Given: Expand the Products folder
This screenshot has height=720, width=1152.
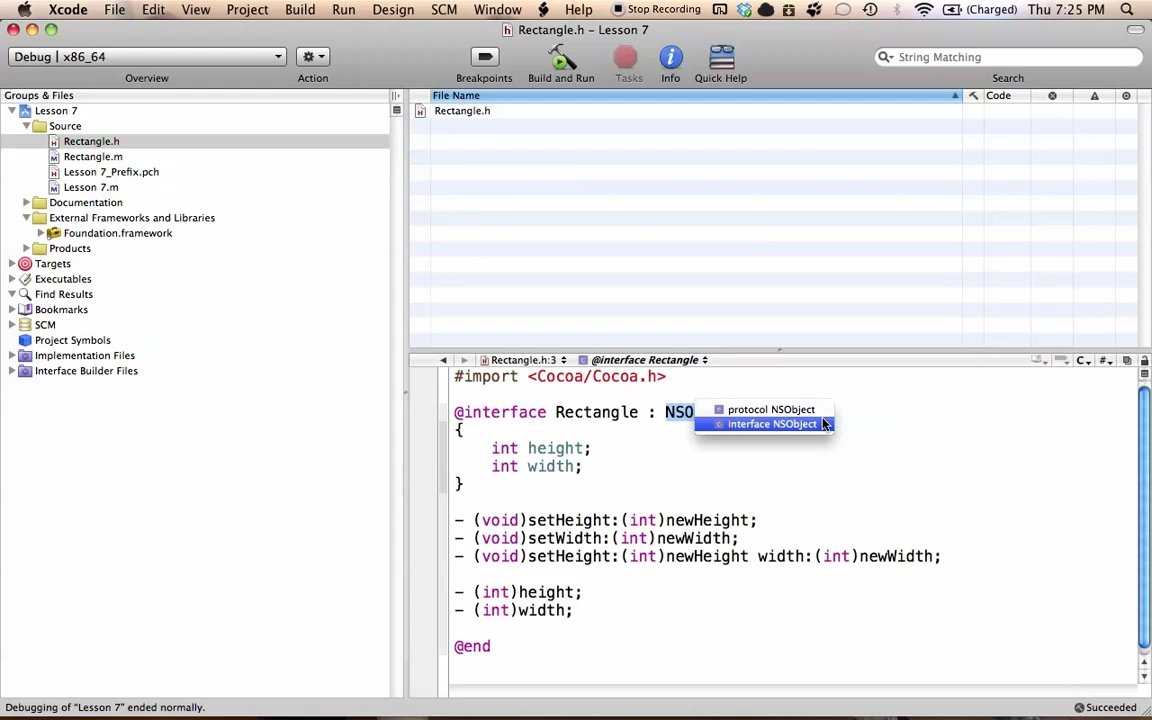Looking at the screenshot, I should coord(26,248).
